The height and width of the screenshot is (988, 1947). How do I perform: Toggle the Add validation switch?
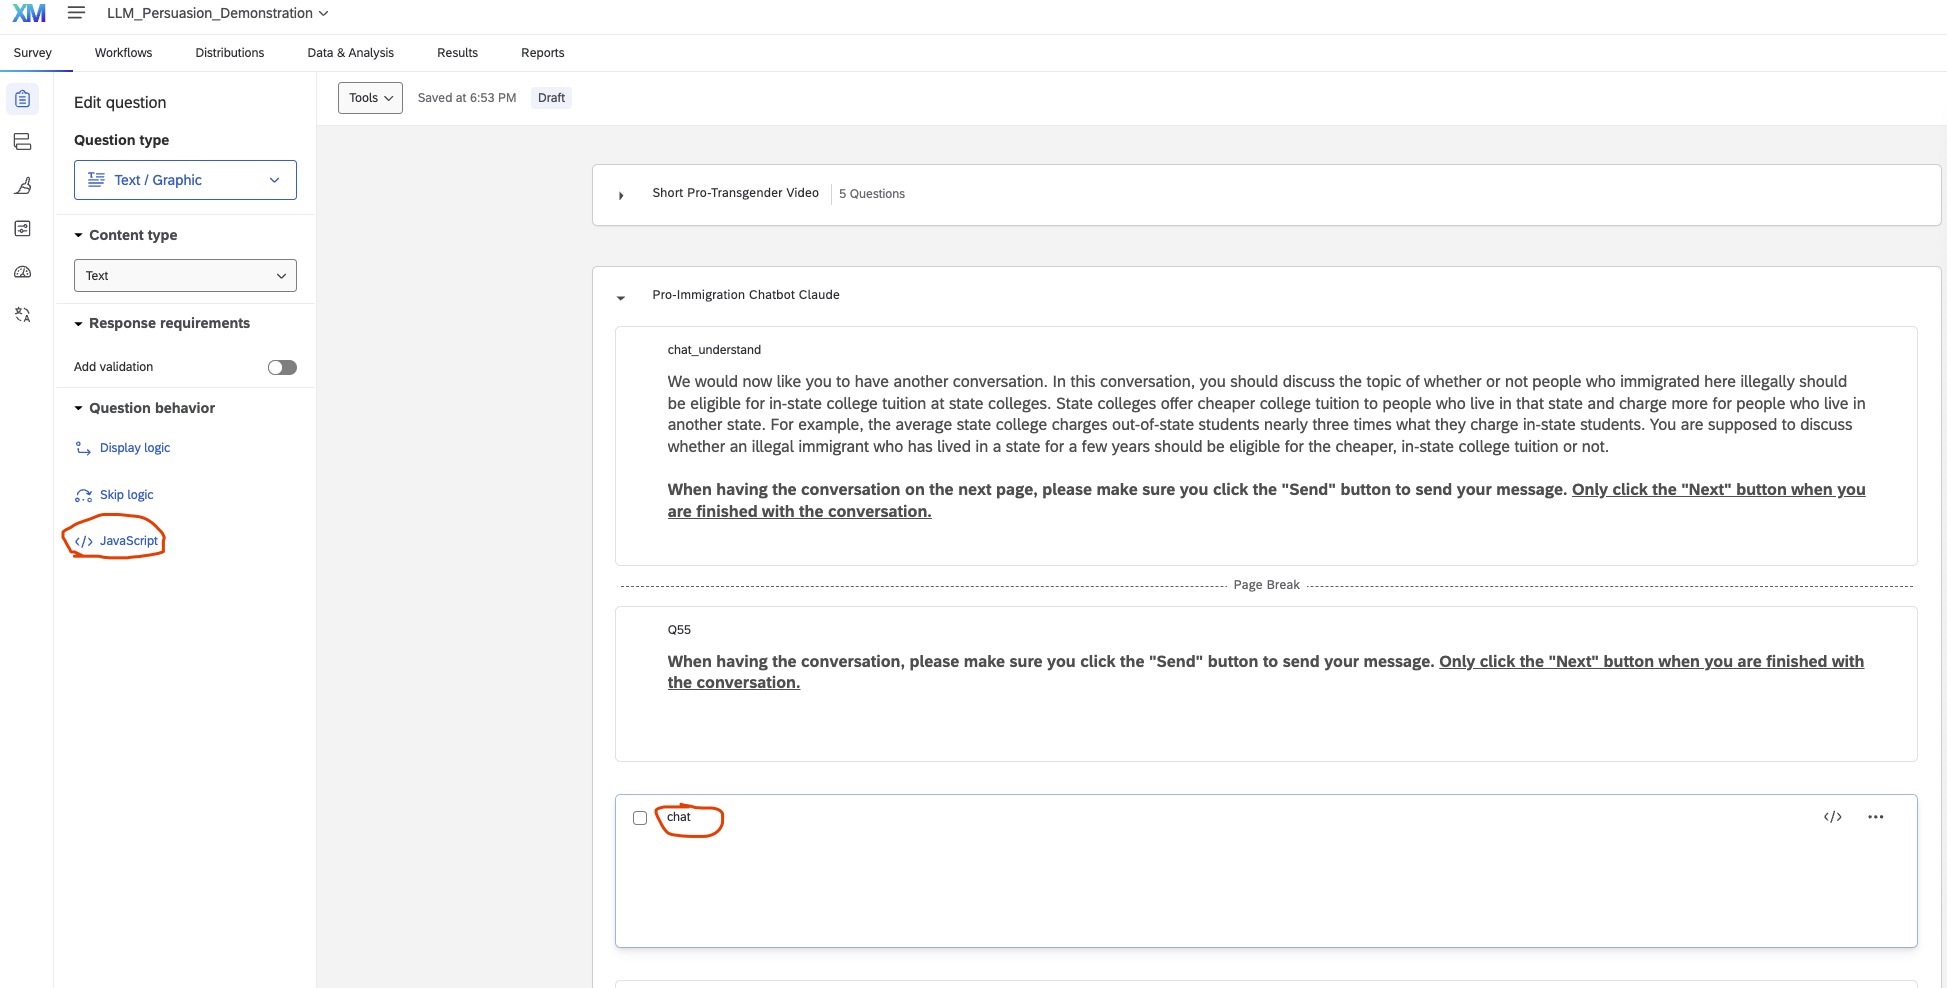(x=282, y=367)
